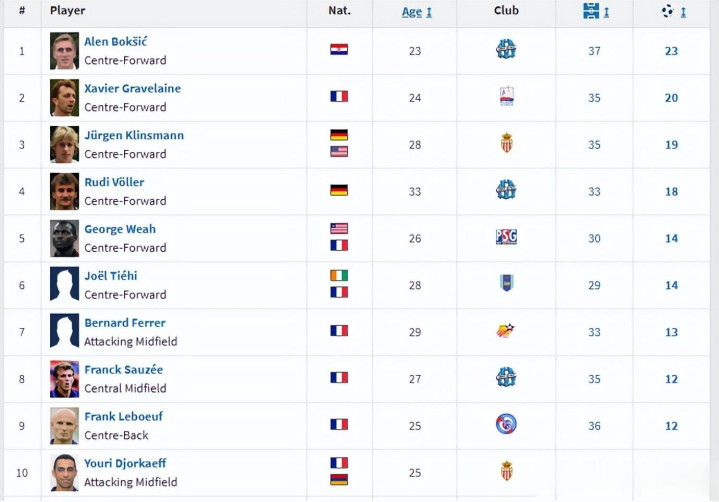Click Marseille crest in Alen Bokšić's row
Screen dimensions: 719x502
(506, 49)
